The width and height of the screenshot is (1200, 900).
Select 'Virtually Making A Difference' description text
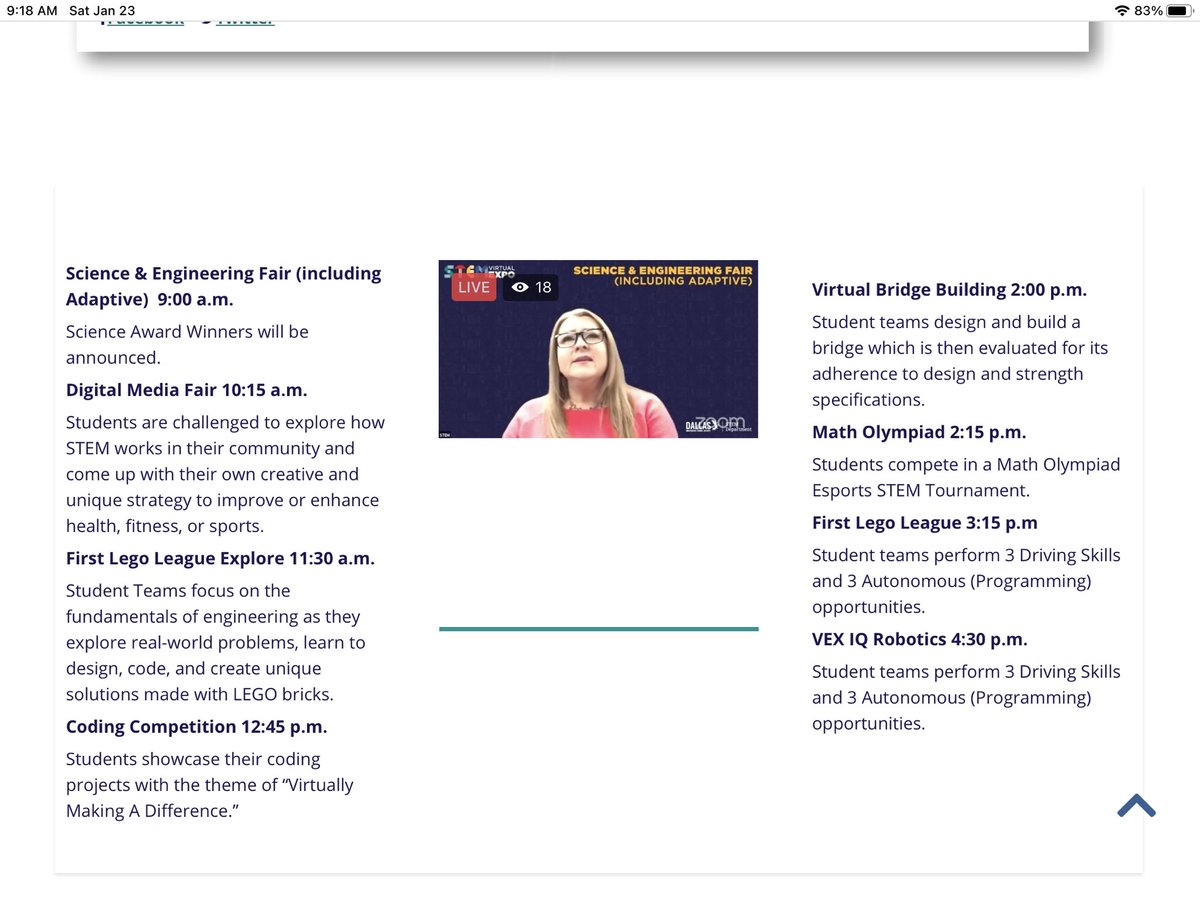coord(210,785)
